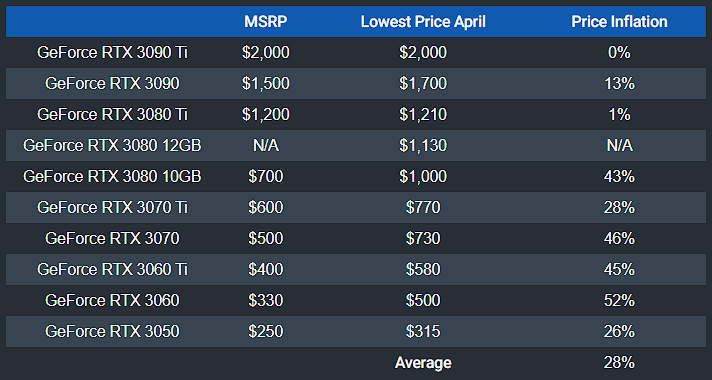Click the GeForce RTX 3050 row label
The image size is (712, 380).
112,331
